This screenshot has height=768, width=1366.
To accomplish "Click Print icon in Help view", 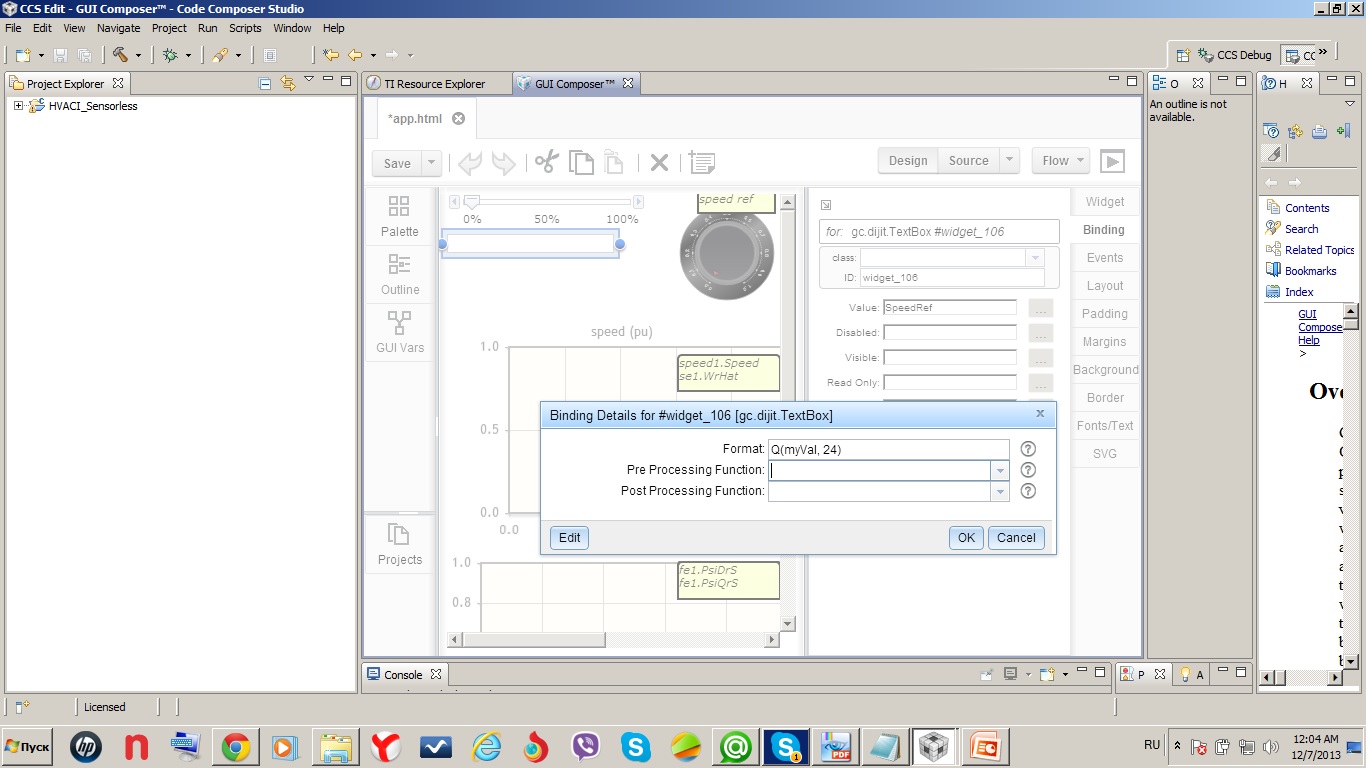I will (1319, 131).
